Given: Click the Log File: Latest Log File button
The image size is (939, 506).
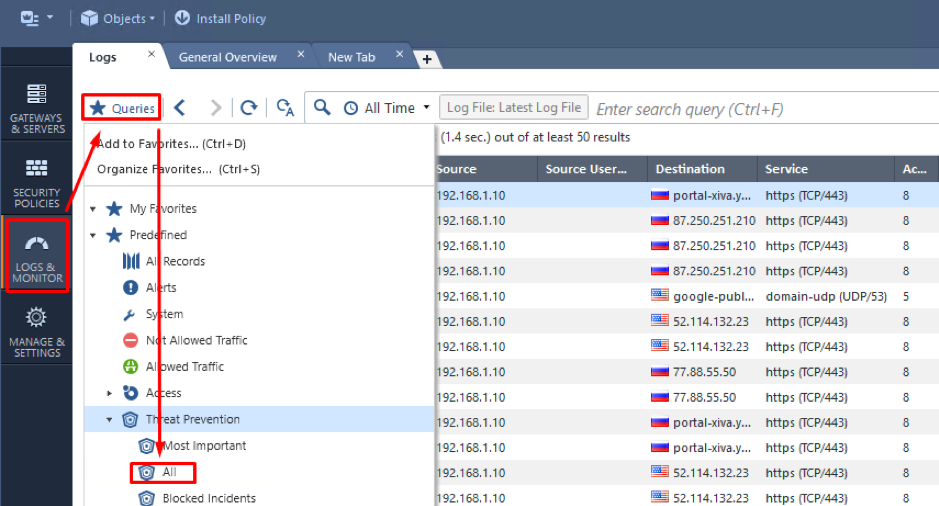Looking at the screenshot, I should (514, 108).
